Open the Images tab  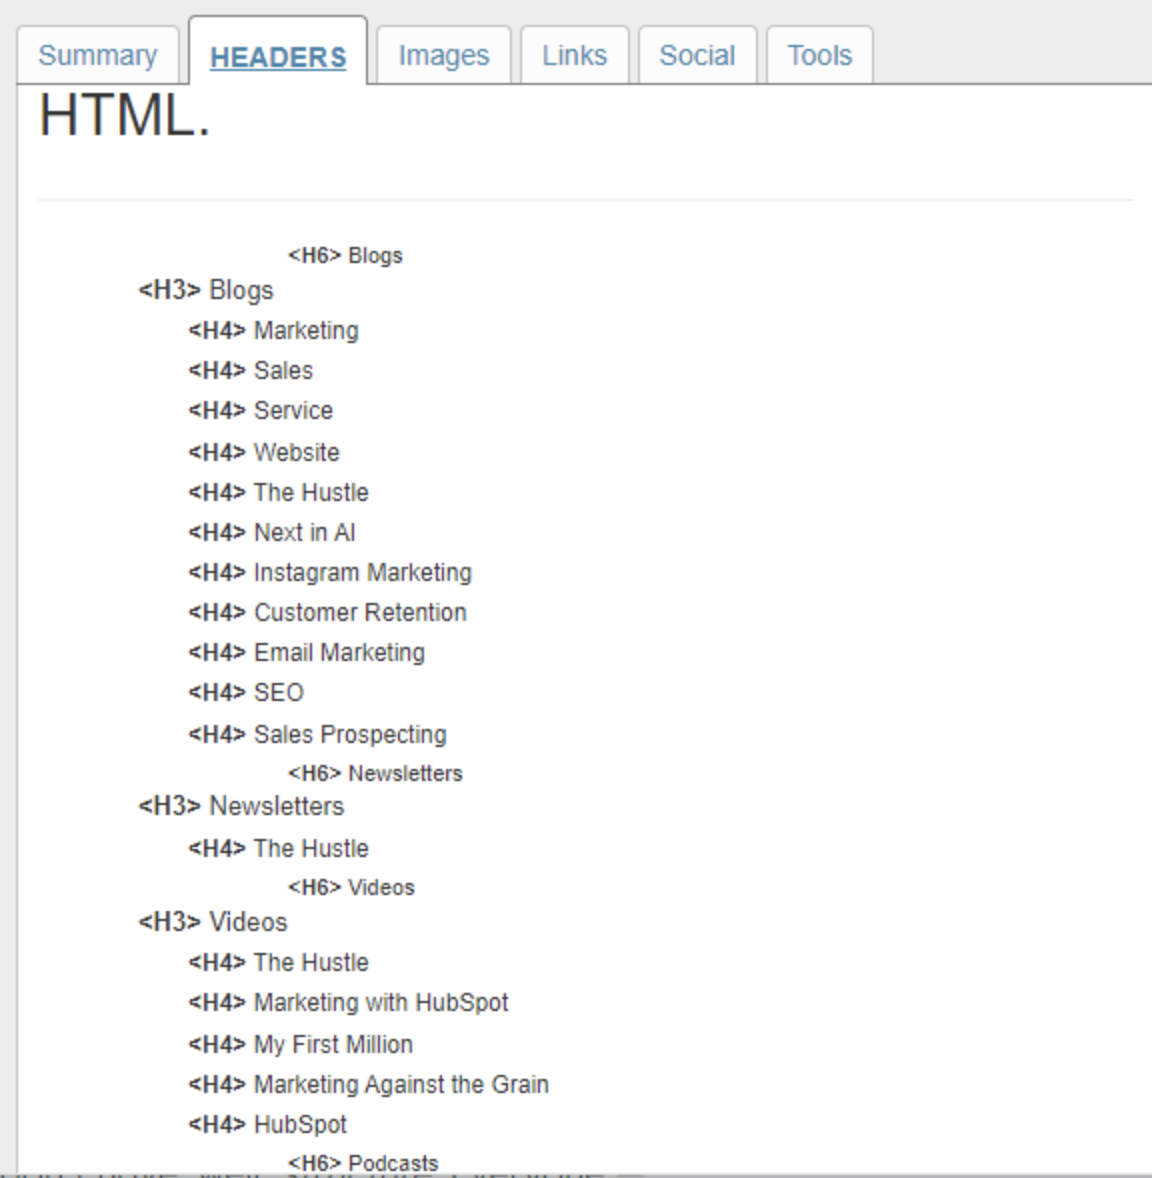click(443, 55)
